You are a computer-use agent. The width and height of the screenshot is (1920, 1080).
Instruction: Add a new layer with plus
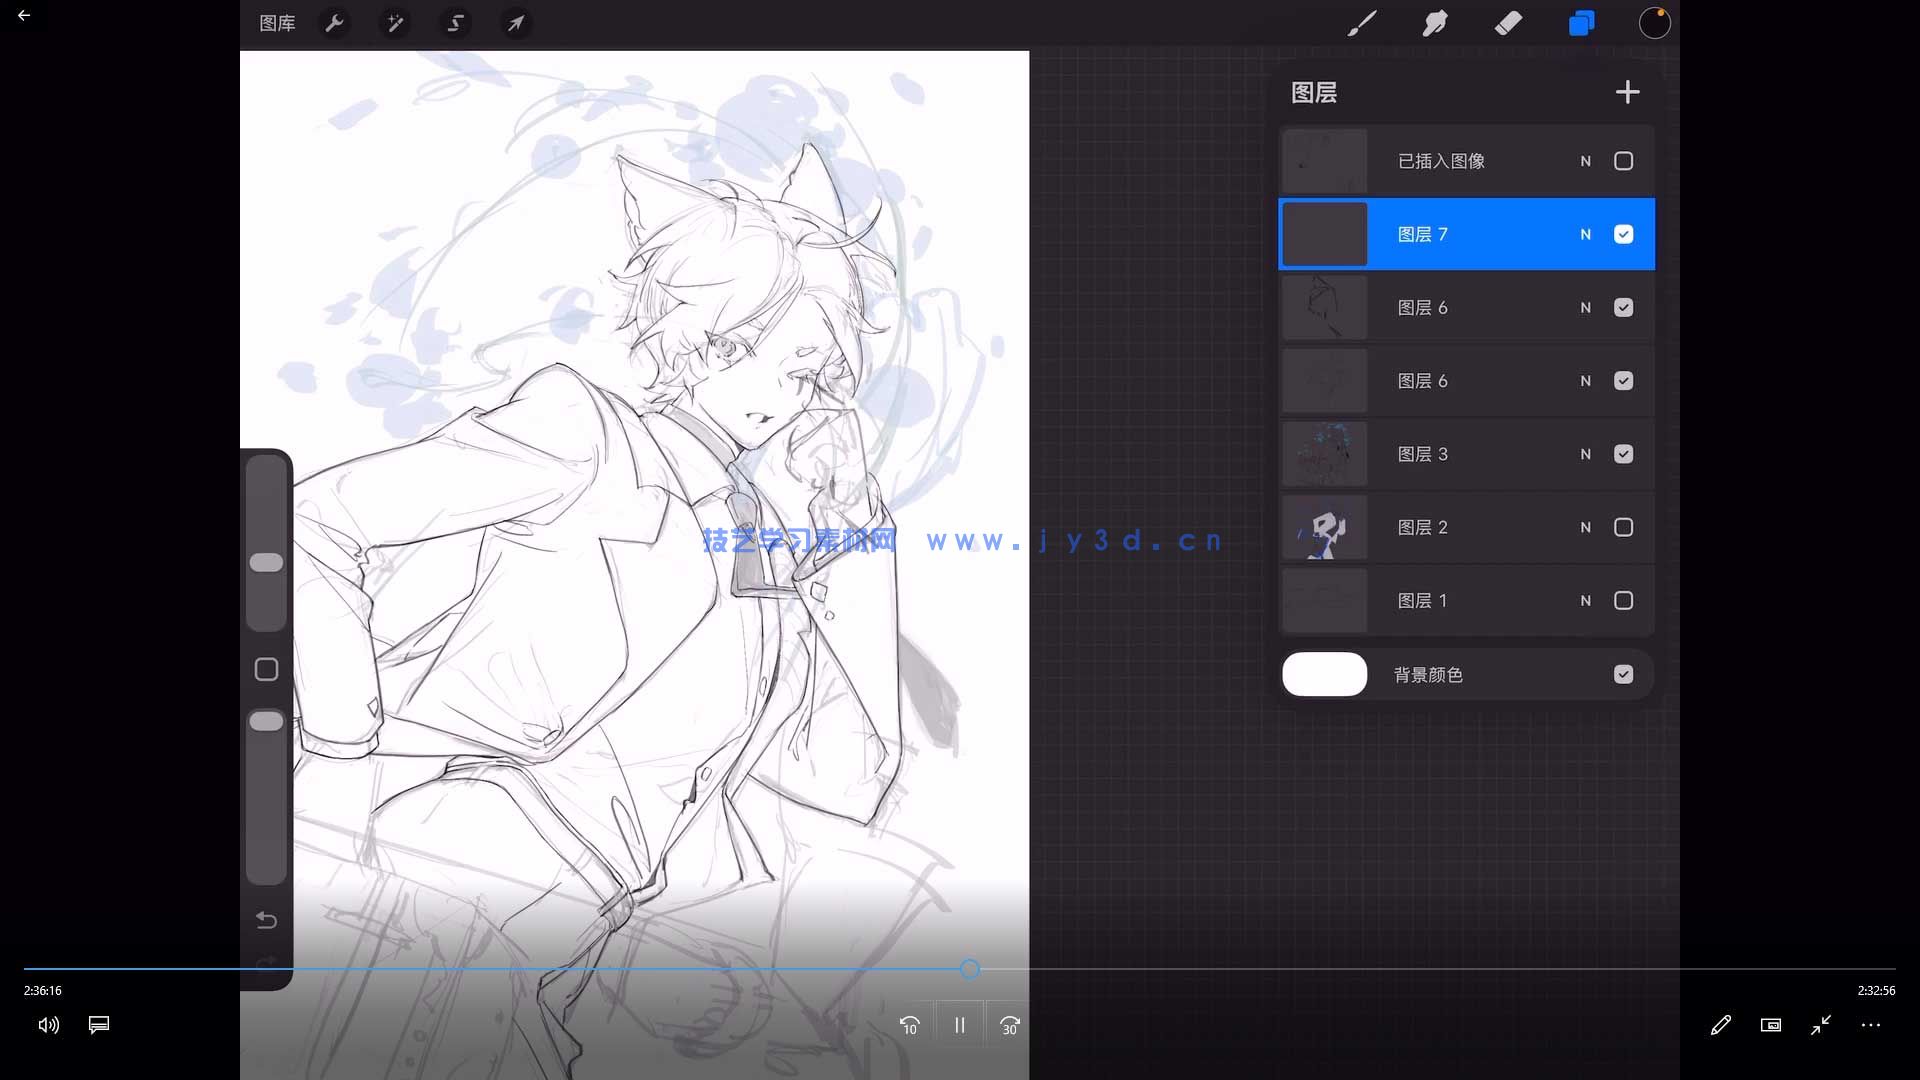[1627, 92]
